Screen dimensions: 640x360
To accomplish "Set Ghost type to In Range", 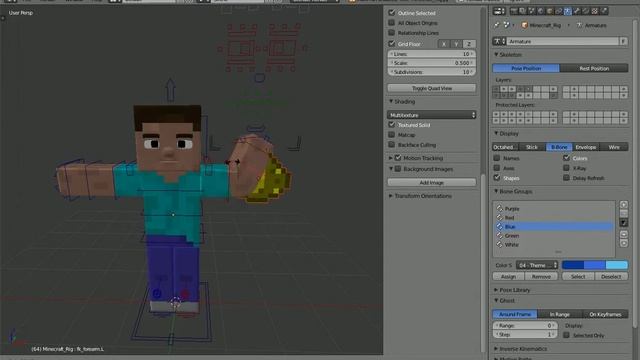I will pyautogui.click(x=560, y=314).
